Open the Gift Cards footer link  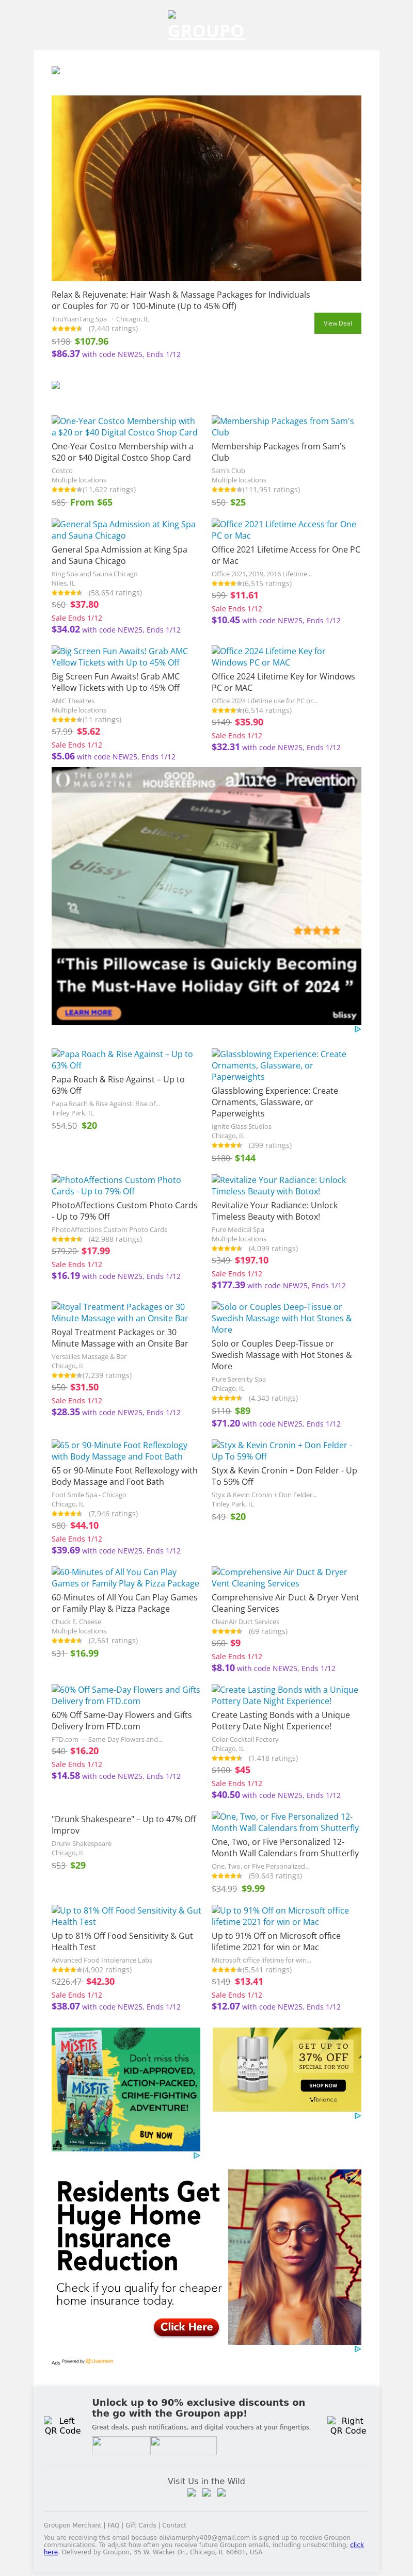(x=141, y=2525)
